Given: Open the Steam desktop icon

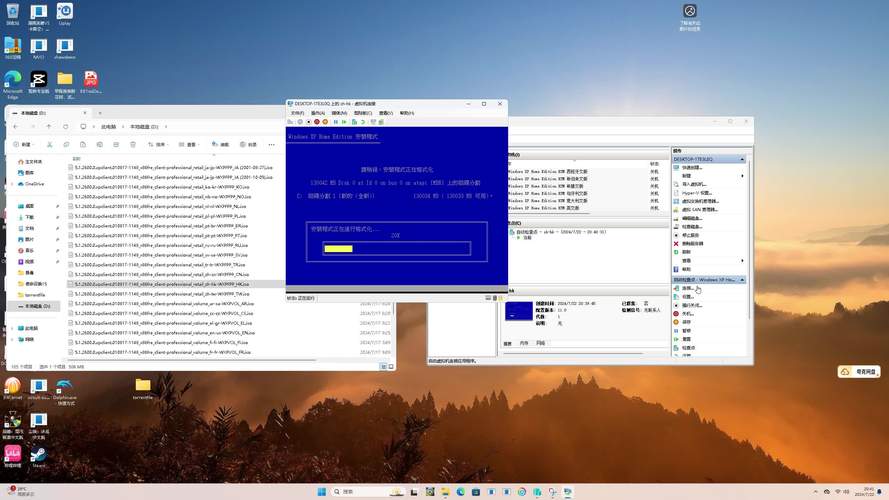Looking at the screenshot, I should click(x=38, y=457).
